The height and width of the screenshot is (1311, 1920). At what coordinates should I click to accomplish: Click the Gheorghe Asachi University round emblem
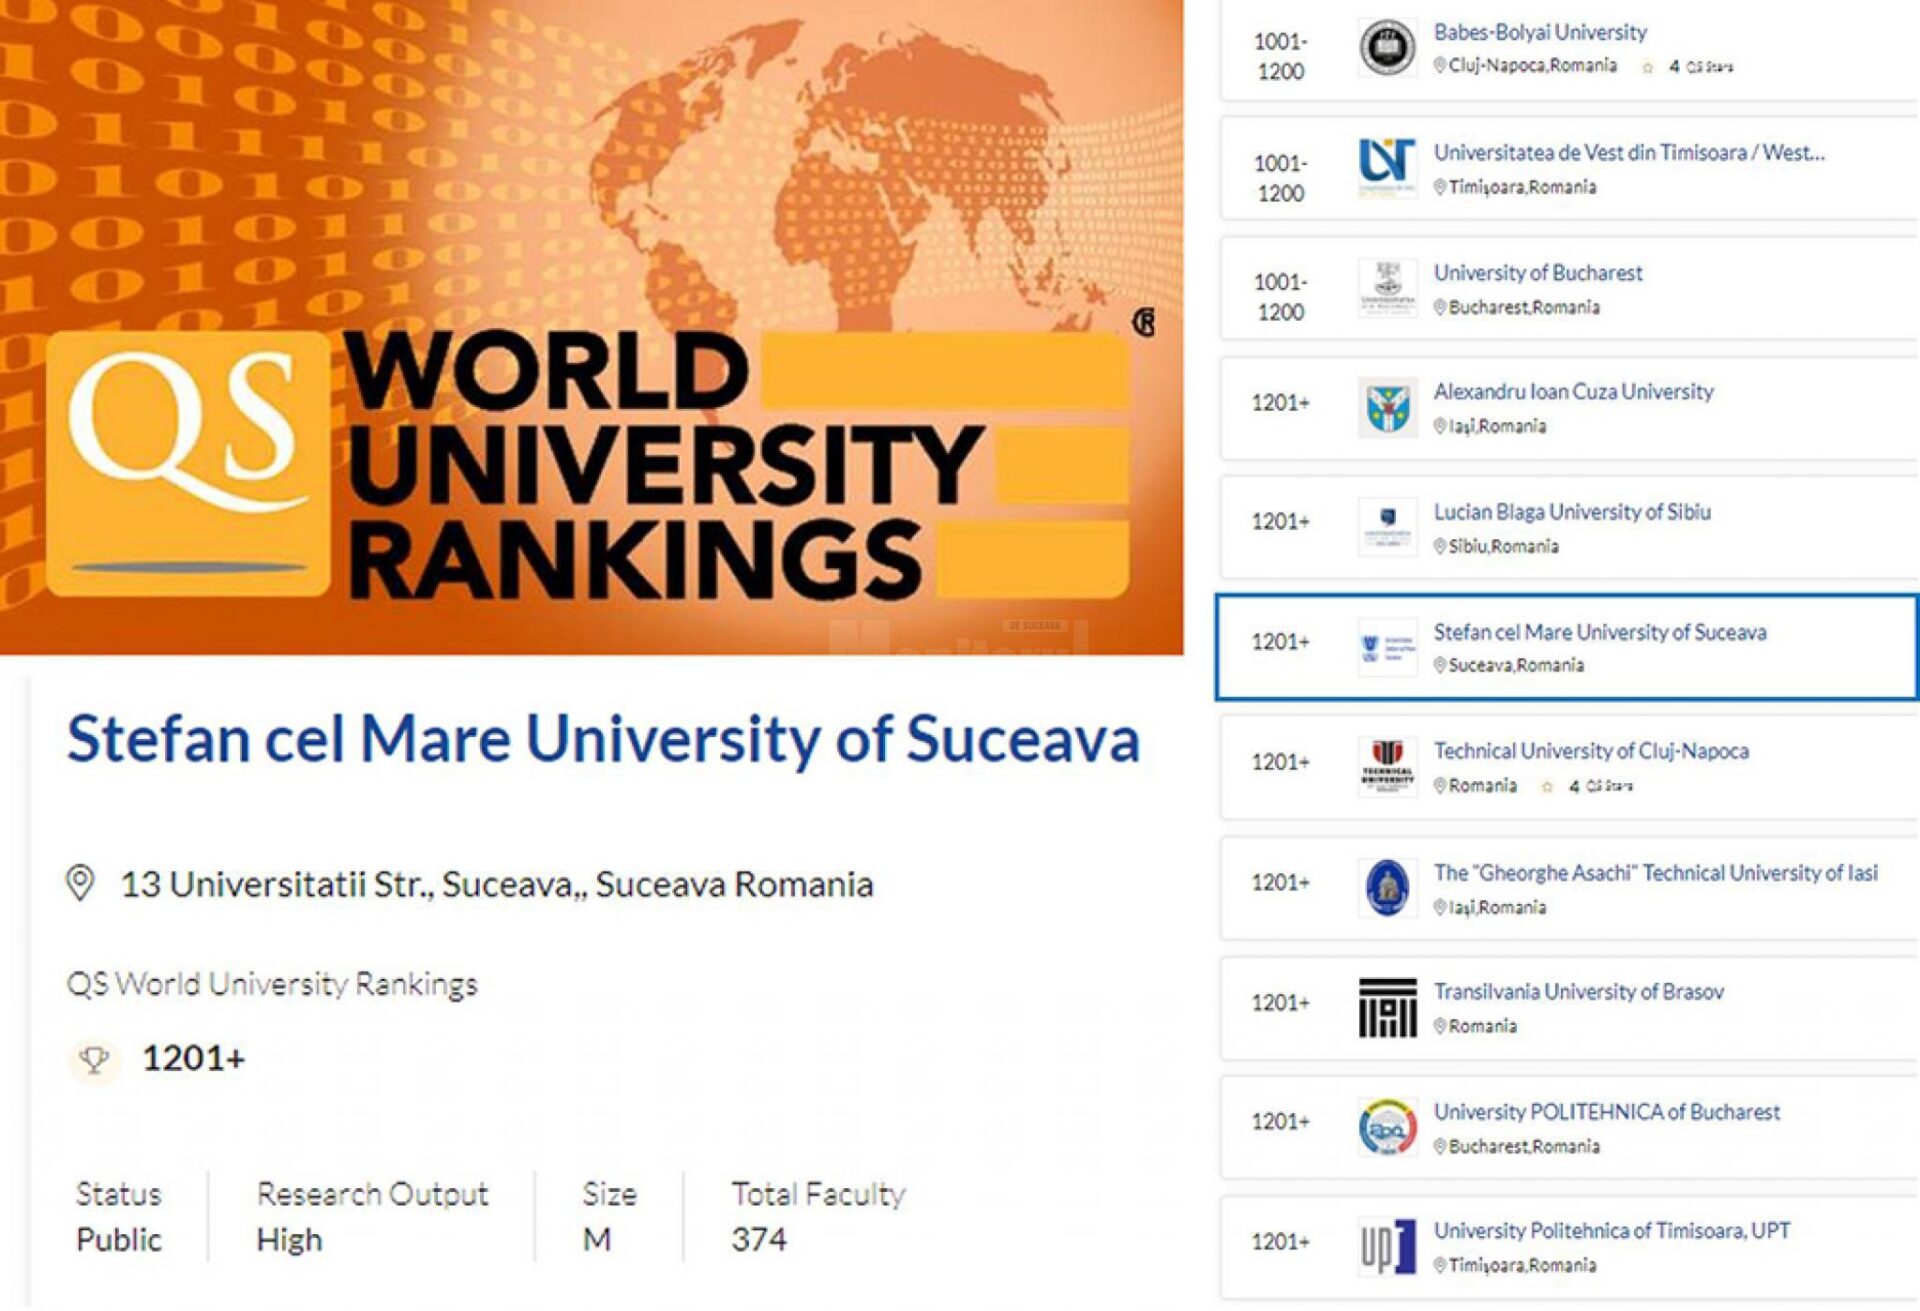click(1387, 887)
